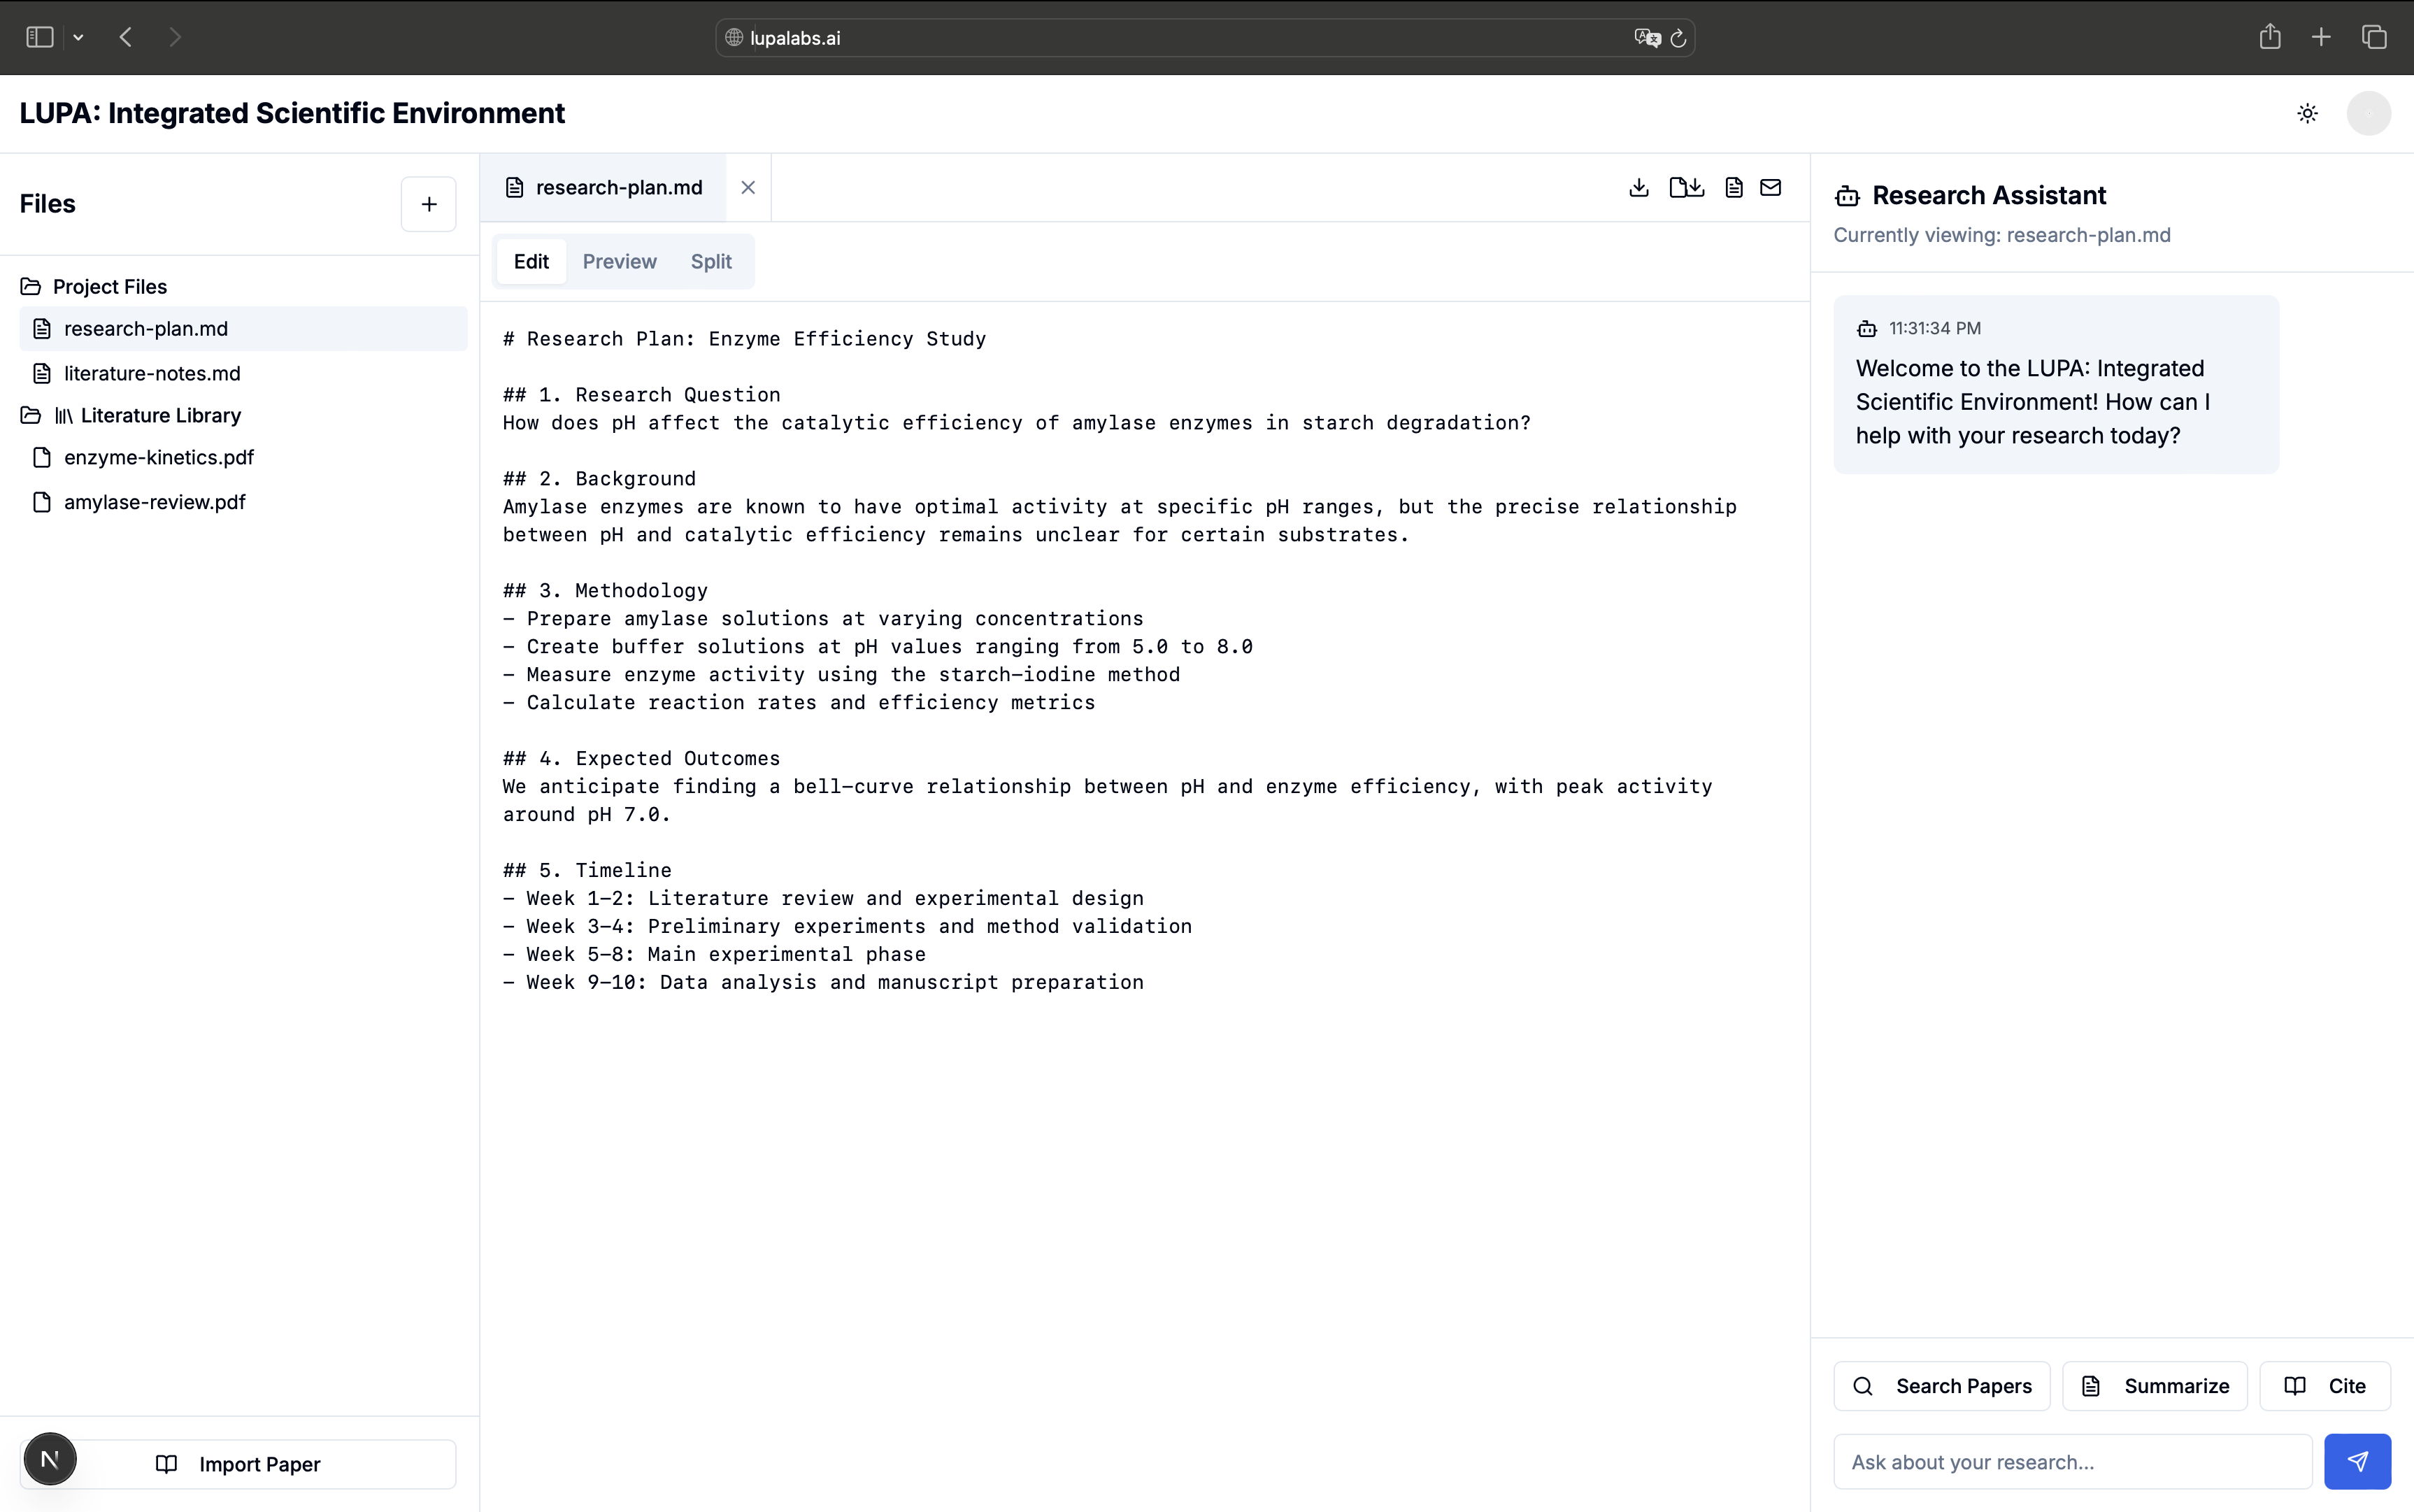Reload the page

(1678, 38)
